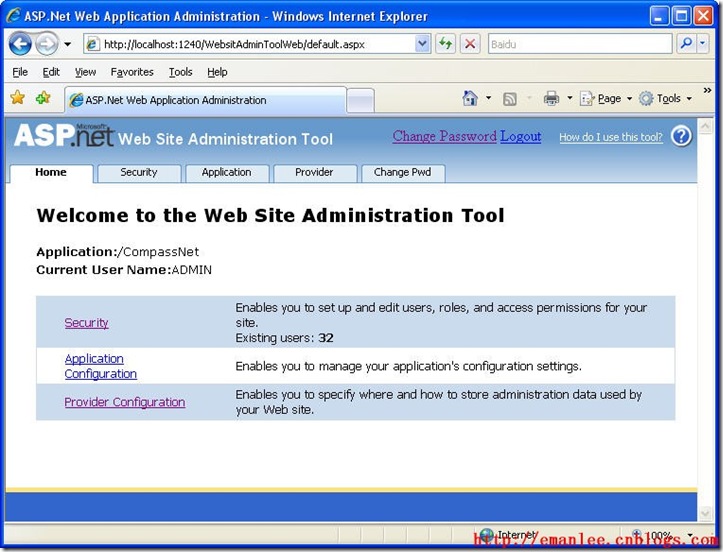
Task: Open search provider options dropdown
Action: tap(703, 44)
